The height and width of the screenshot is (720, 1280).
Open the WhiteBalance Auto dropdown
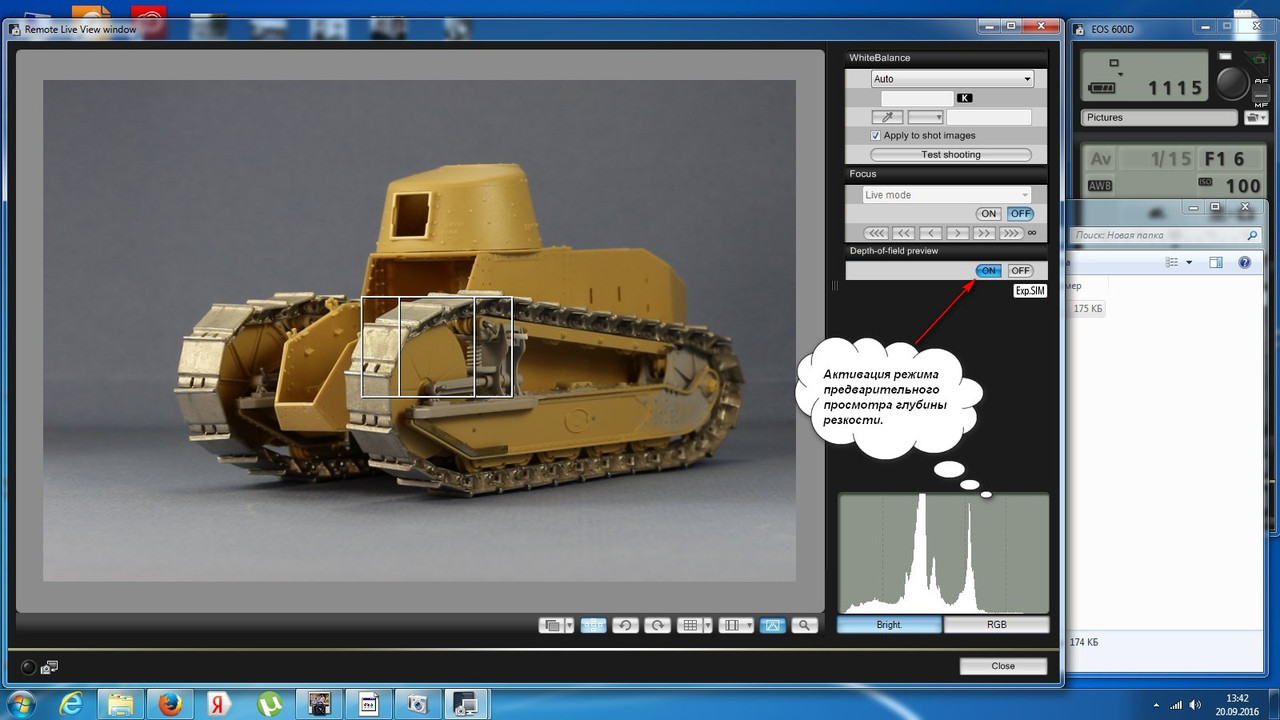coord(952,79)
